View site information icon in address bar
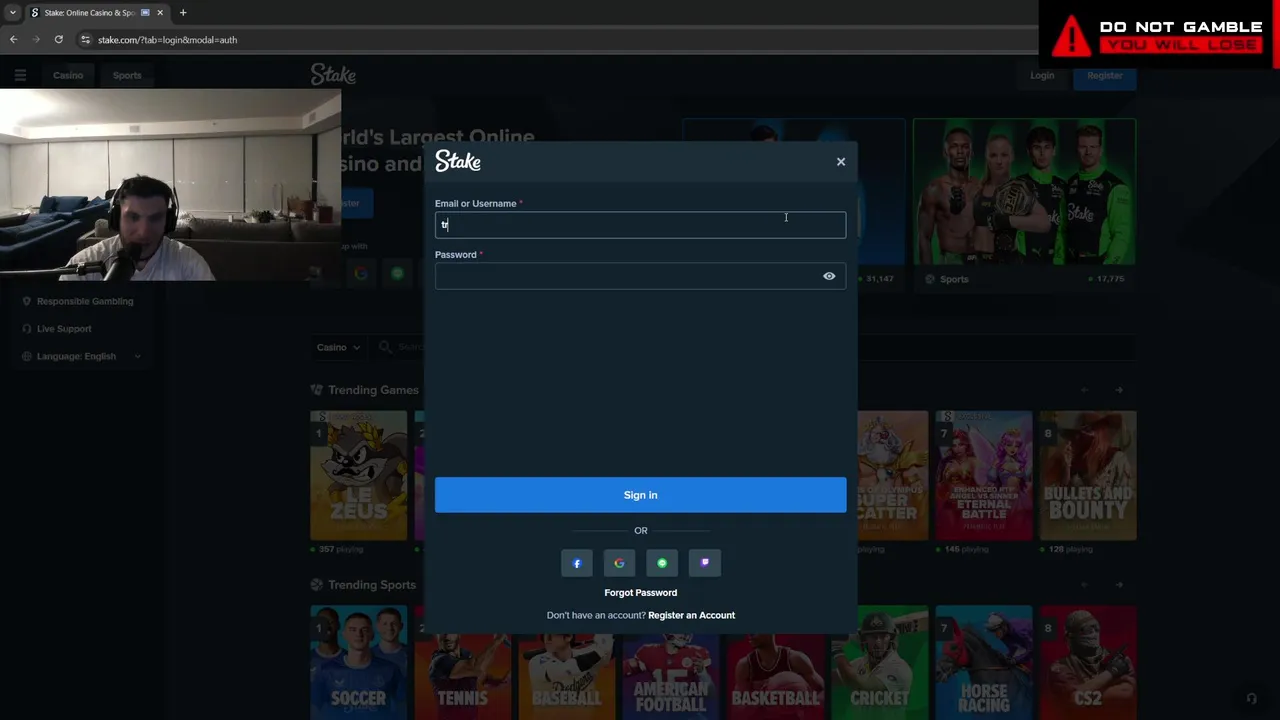Viewport: 1280px width, 720px height. pyautogui.click(x=85, y=40)
